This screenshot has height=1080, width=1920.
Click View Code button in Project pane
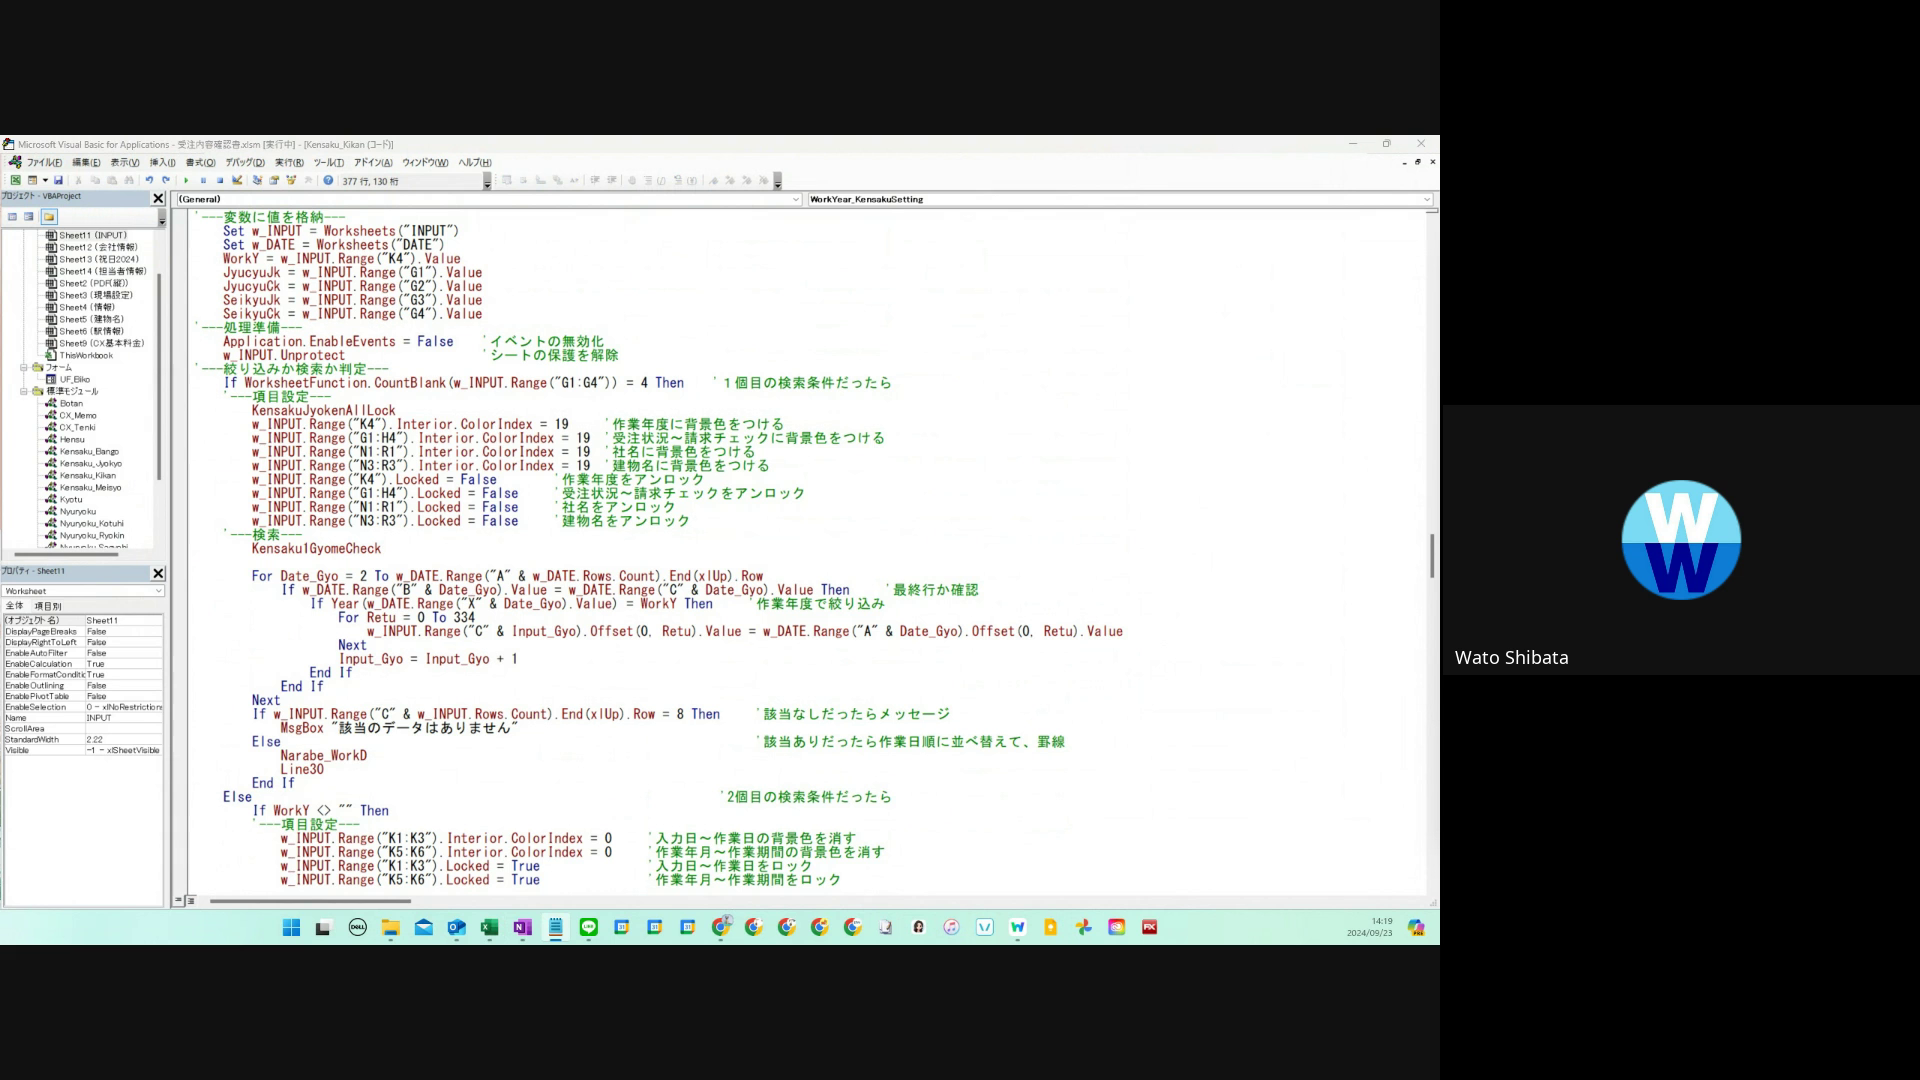[x=13, y=217]
